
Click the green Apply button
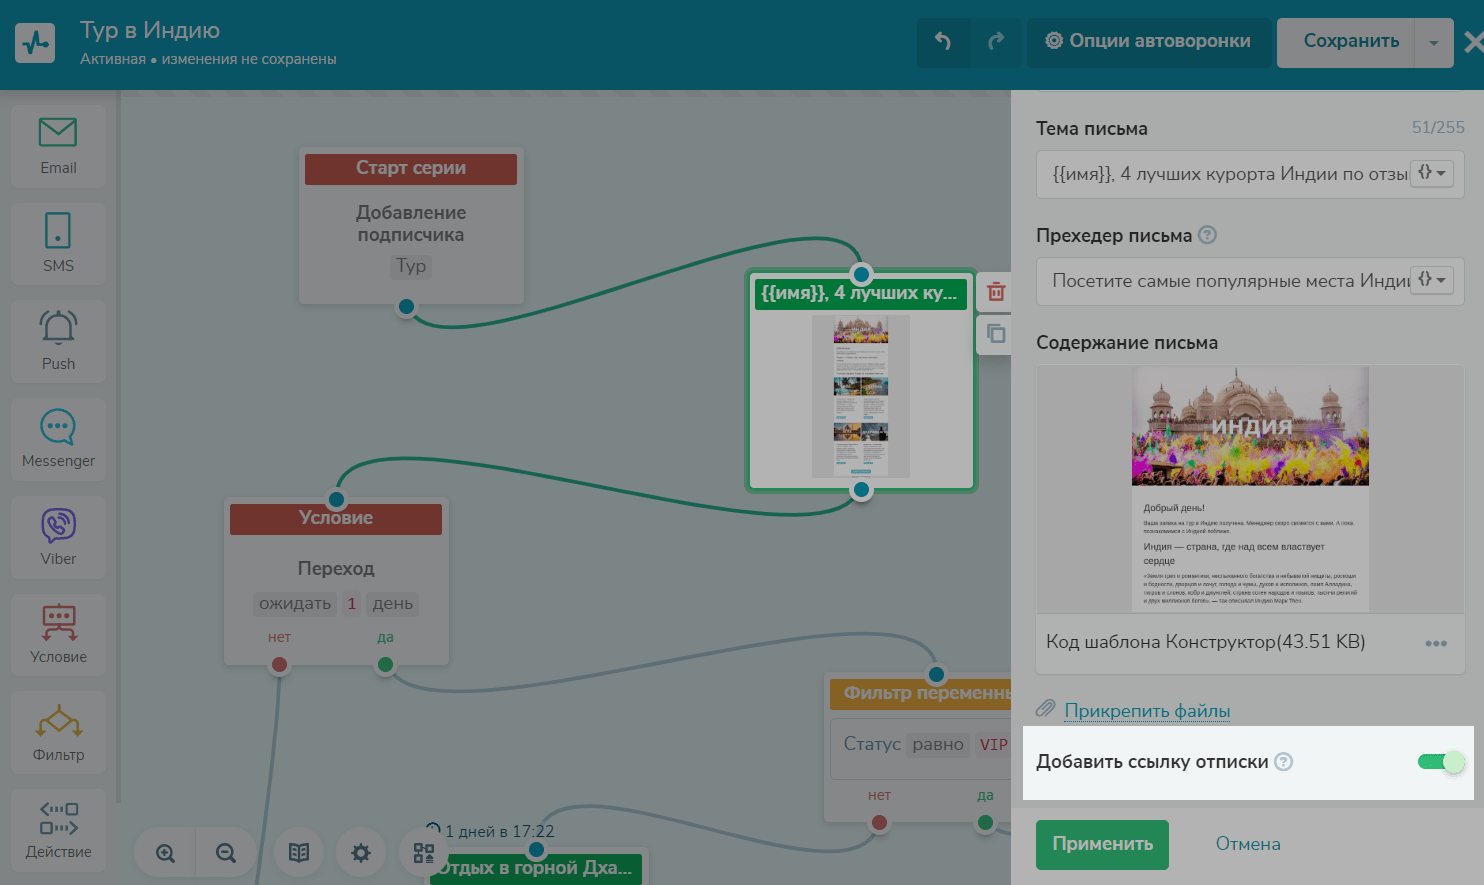coord(1101,844)
